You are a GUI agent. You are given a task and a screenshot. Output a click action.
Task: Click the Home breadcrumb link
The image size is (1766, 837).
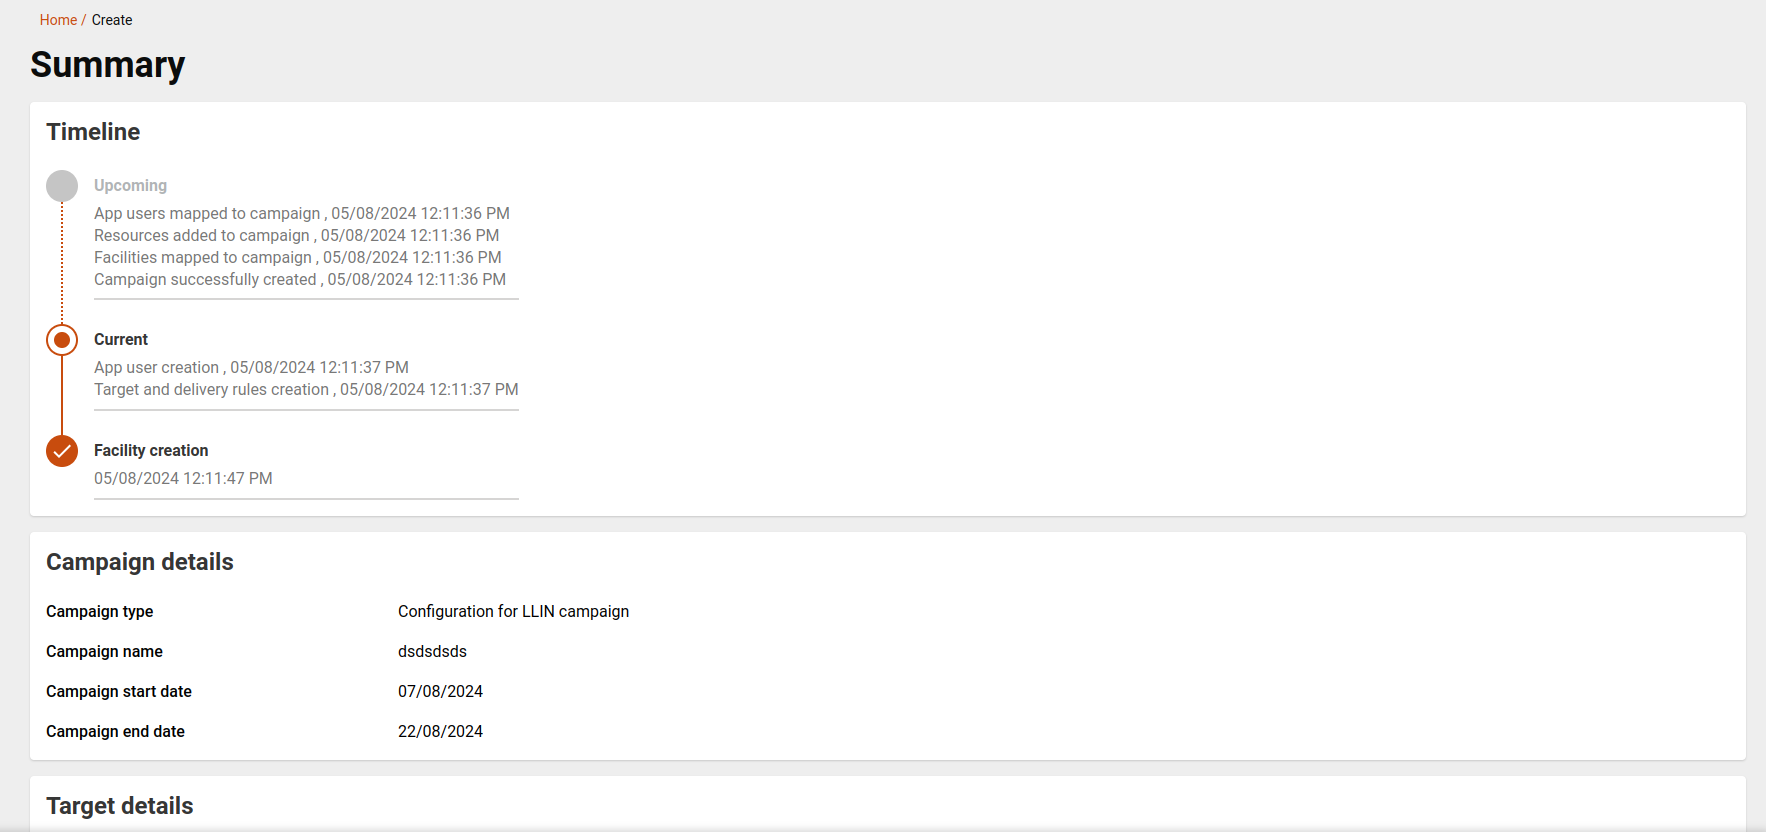tap(58, 20)
